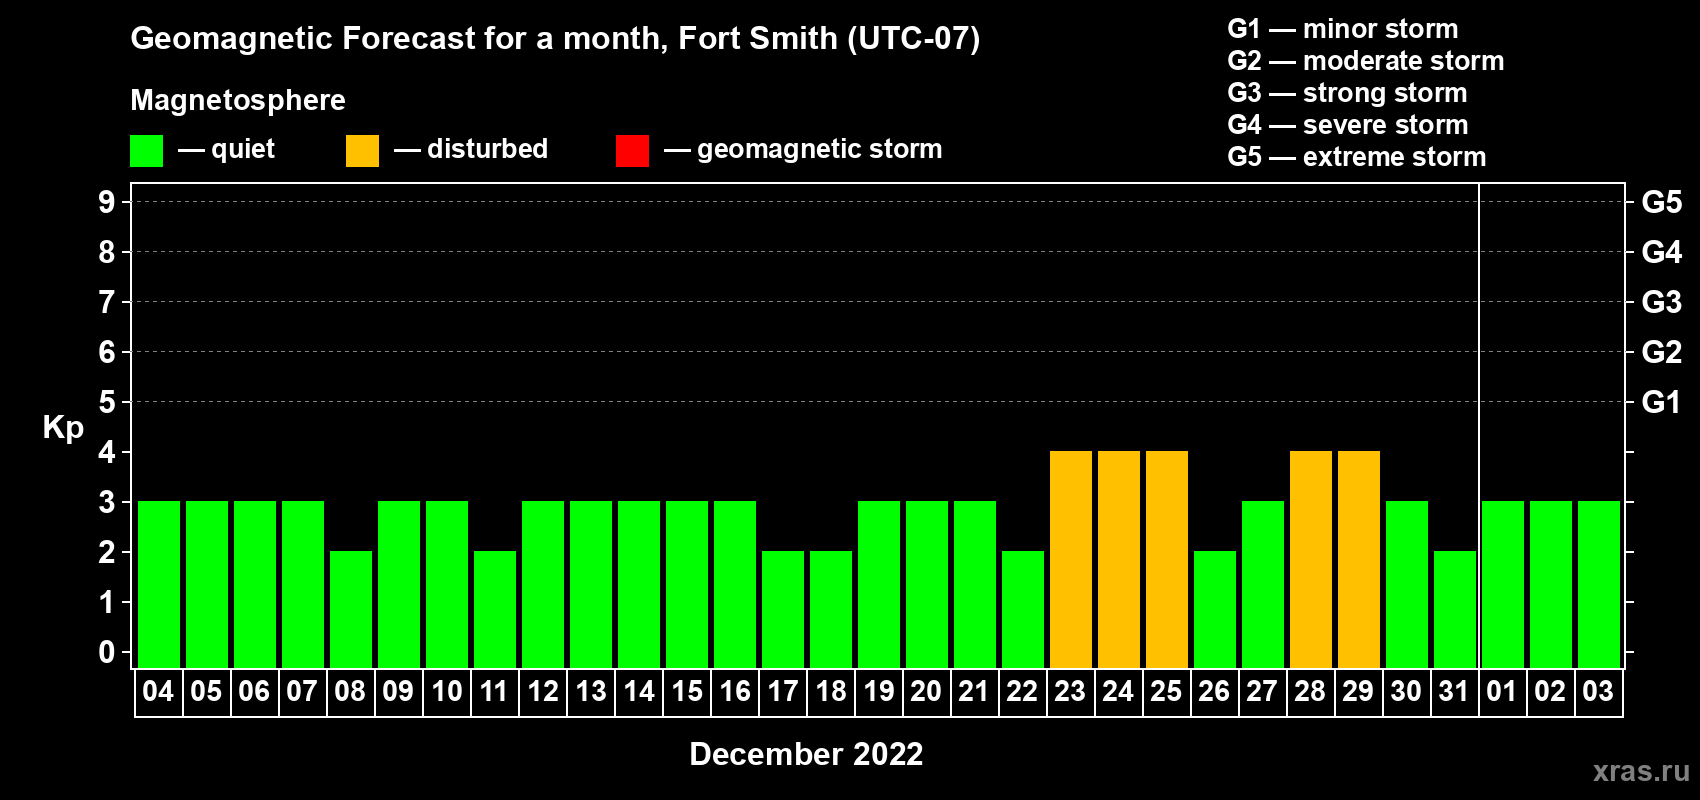
Task: Select the yellow bar above date 25
Action: pos(1166,559)
